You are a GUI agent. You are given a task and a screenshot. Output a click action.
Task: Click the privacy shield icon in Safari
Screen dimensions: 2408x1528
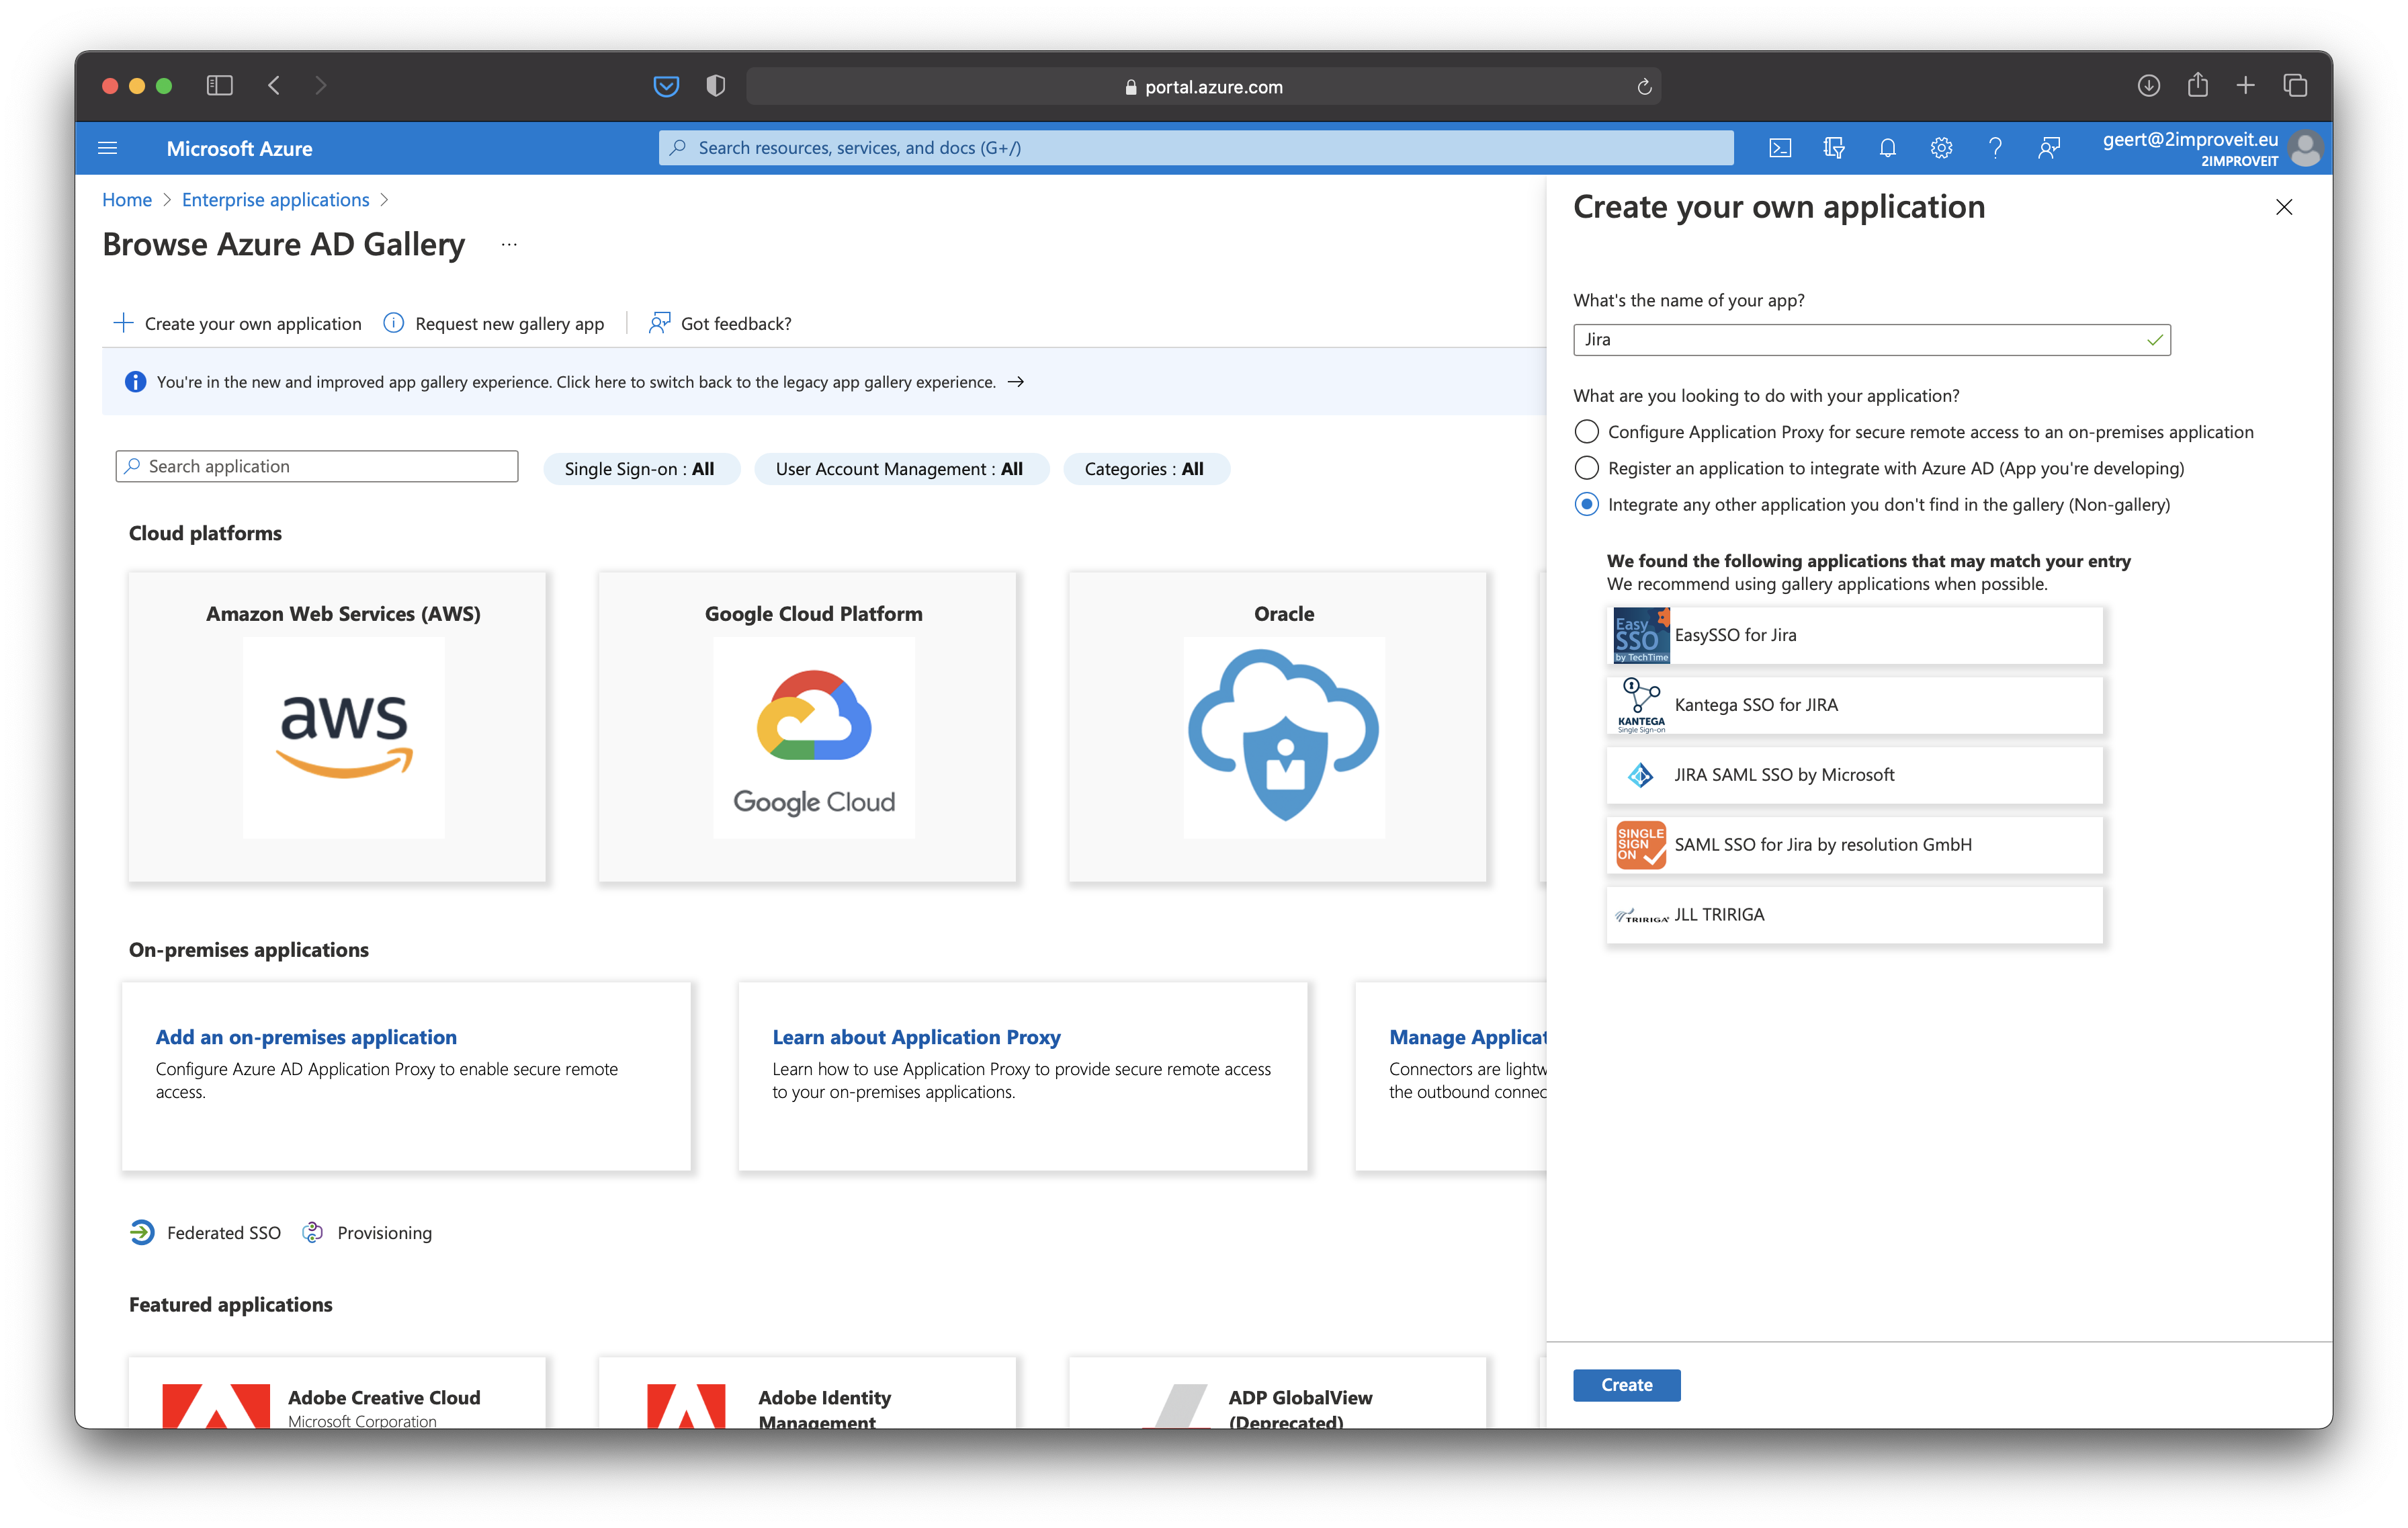[x=715, y=86]
